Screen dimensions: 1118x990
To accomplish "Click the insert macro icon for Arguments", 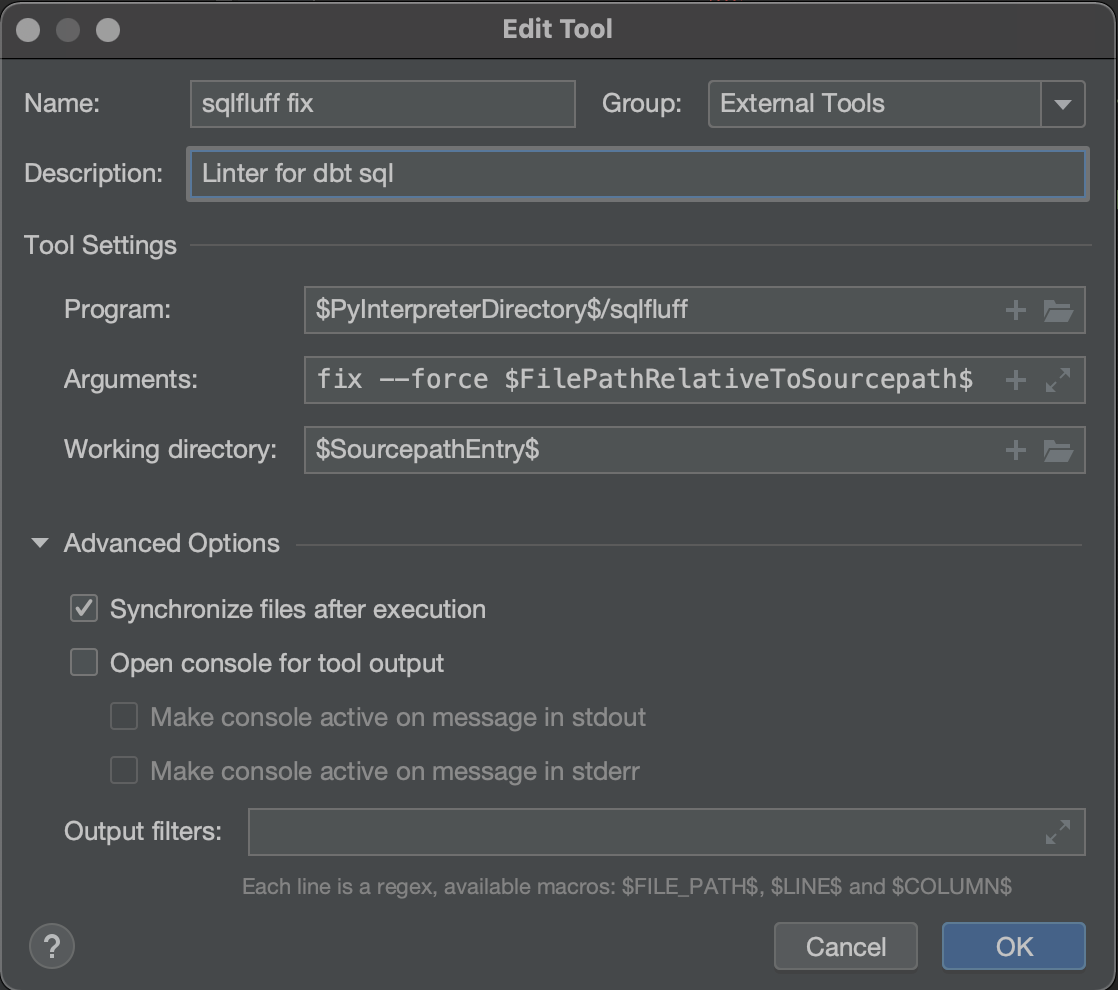I will click(x=1015, y=380).
